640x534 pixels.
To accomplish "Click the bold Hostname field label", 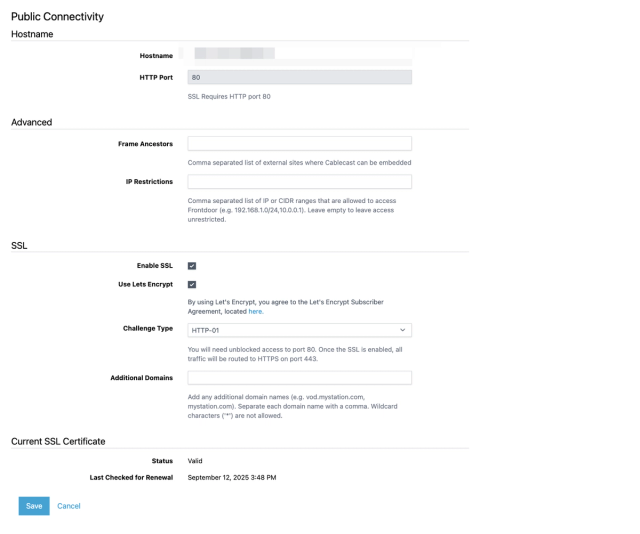I will [156, 56].
